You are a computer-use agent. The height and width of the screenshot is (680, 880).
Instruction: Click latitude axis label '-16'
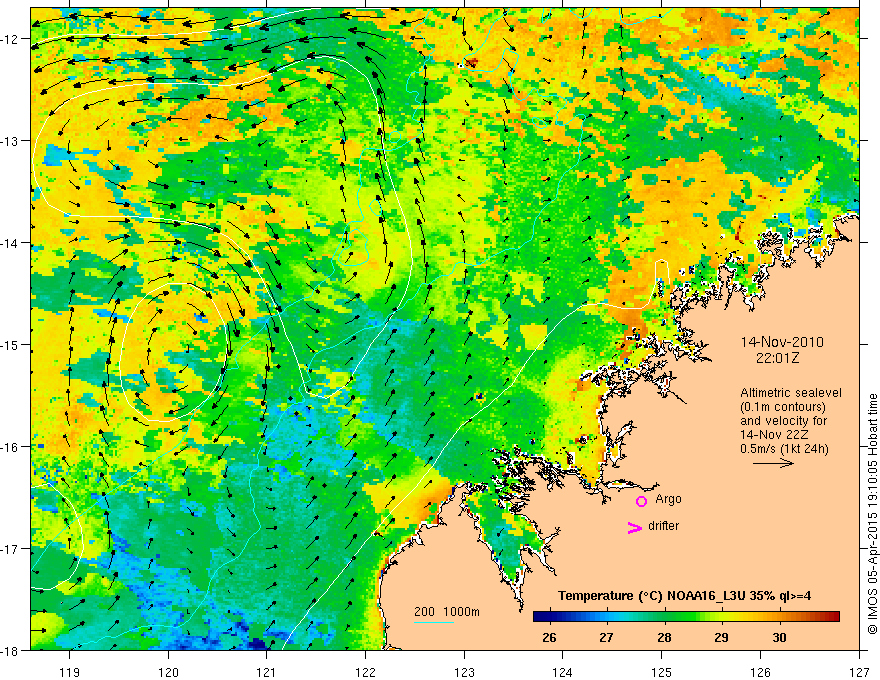pos(11,447)
